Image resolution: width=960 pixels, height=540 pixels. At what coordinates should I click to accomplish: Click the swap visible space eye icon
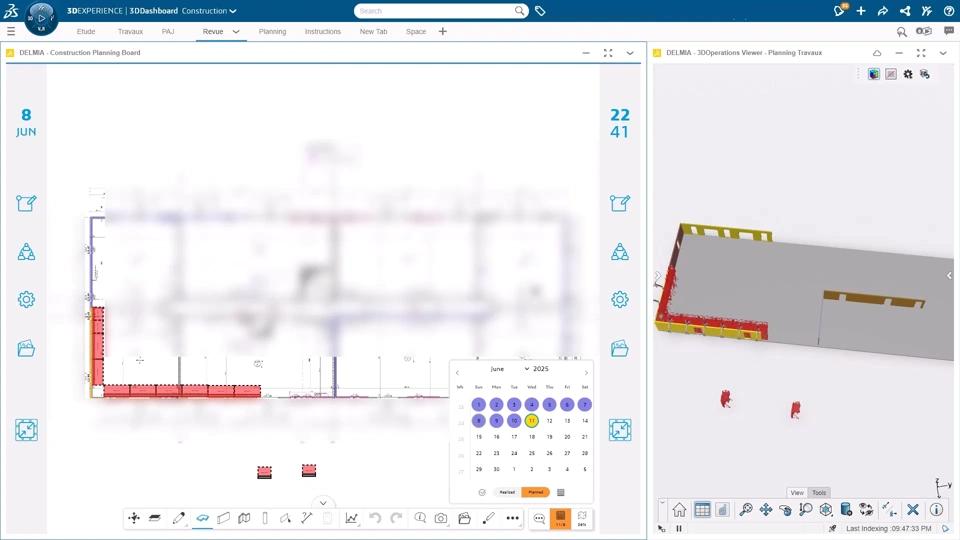[x=866, y=509]
